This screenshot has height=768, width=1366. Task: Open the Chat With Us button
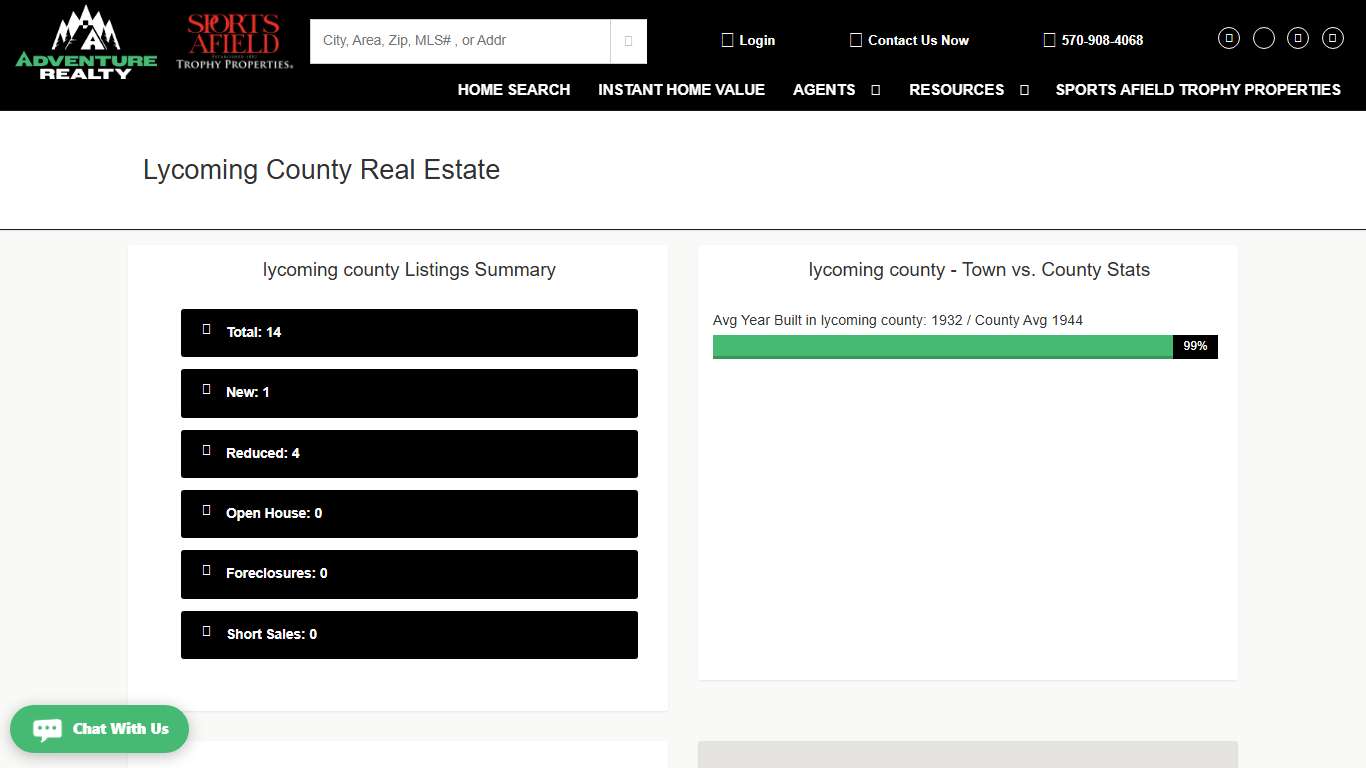99,729
